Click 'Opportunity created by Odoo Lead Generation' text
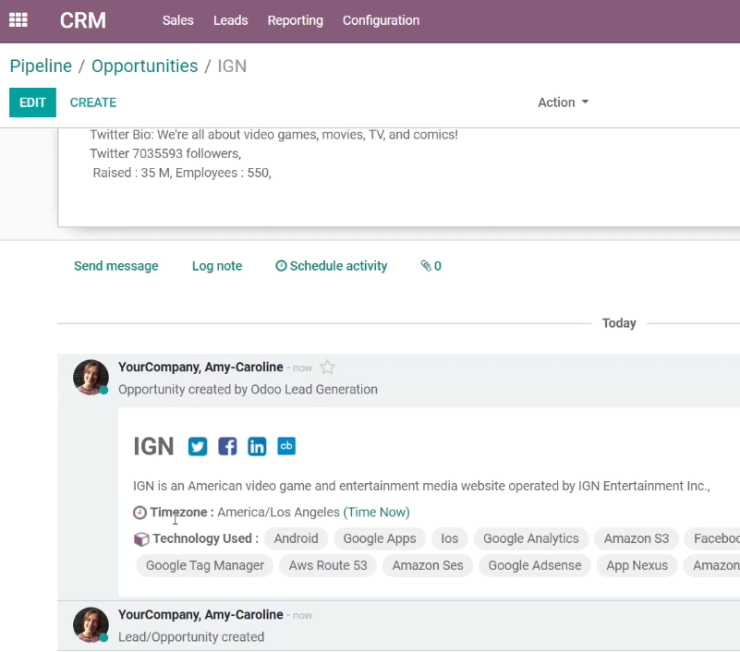Viewport: 740px width, 652px height. [x=248, y=390]
